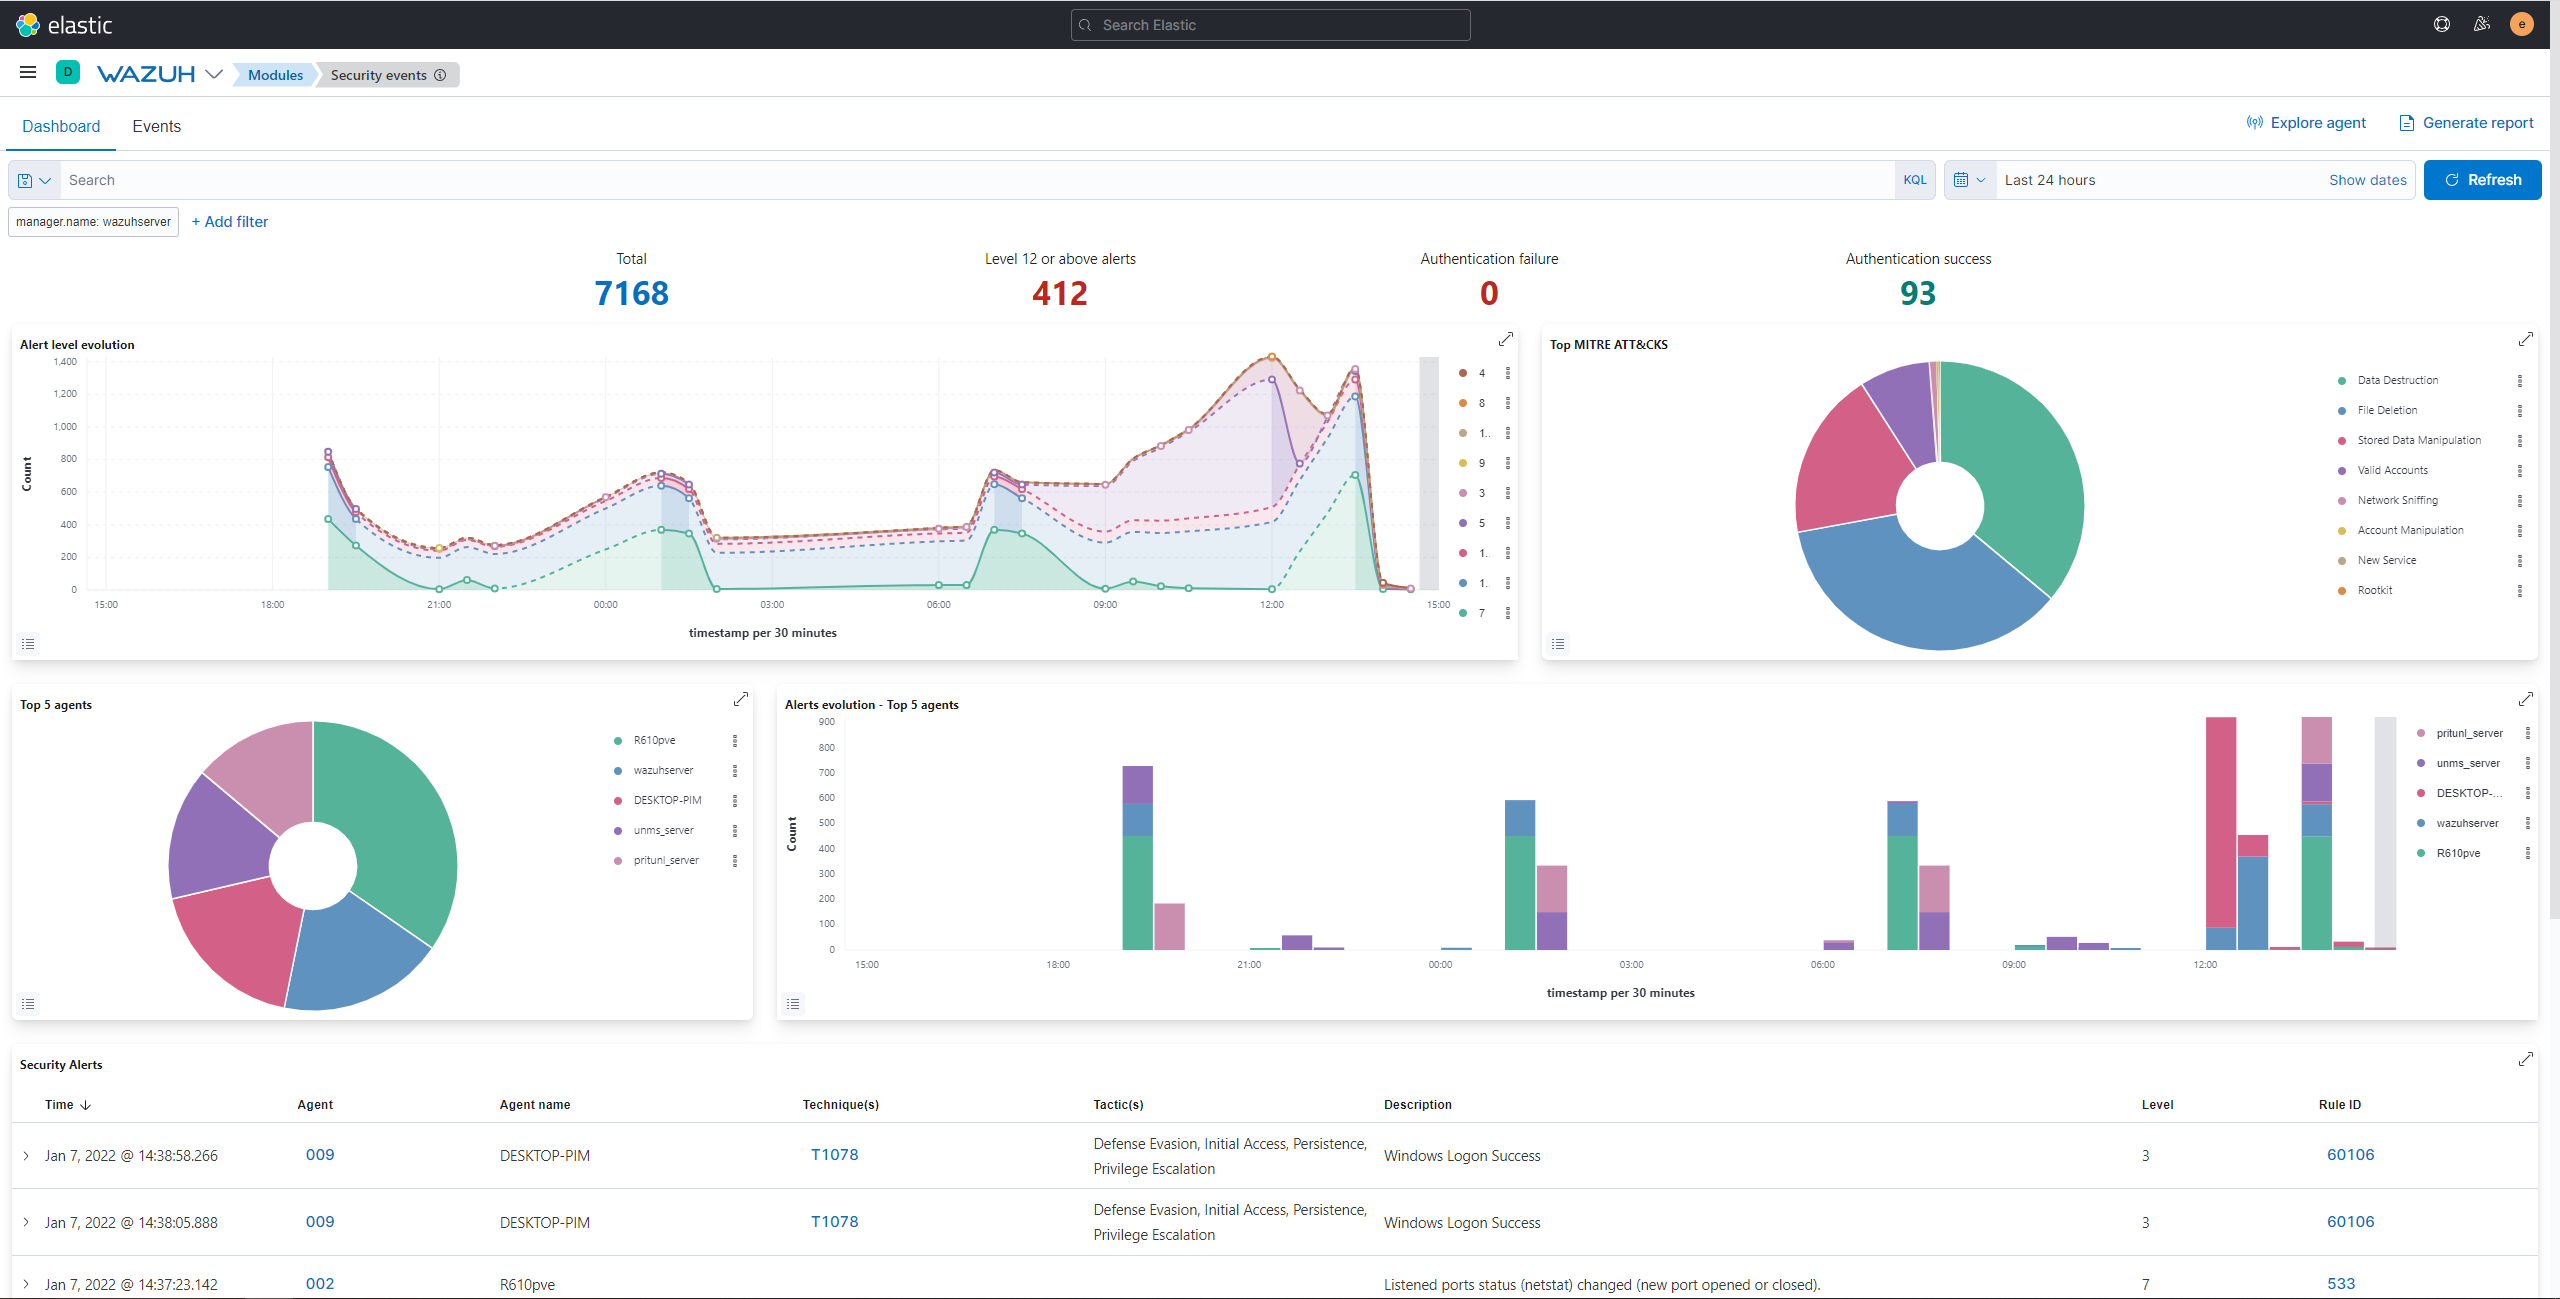Image resolution: width=2560 pixels, height=1299 pixels.
Task: Expand the first security alert row
Action: 26,1155
